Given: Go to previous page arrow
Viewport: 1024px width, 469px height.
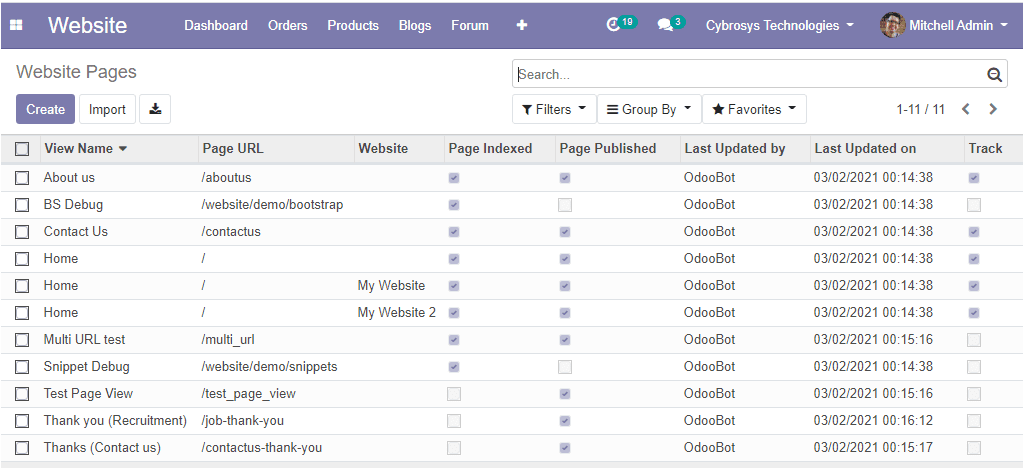Looking at the screenshot, I should pos(966,109).
